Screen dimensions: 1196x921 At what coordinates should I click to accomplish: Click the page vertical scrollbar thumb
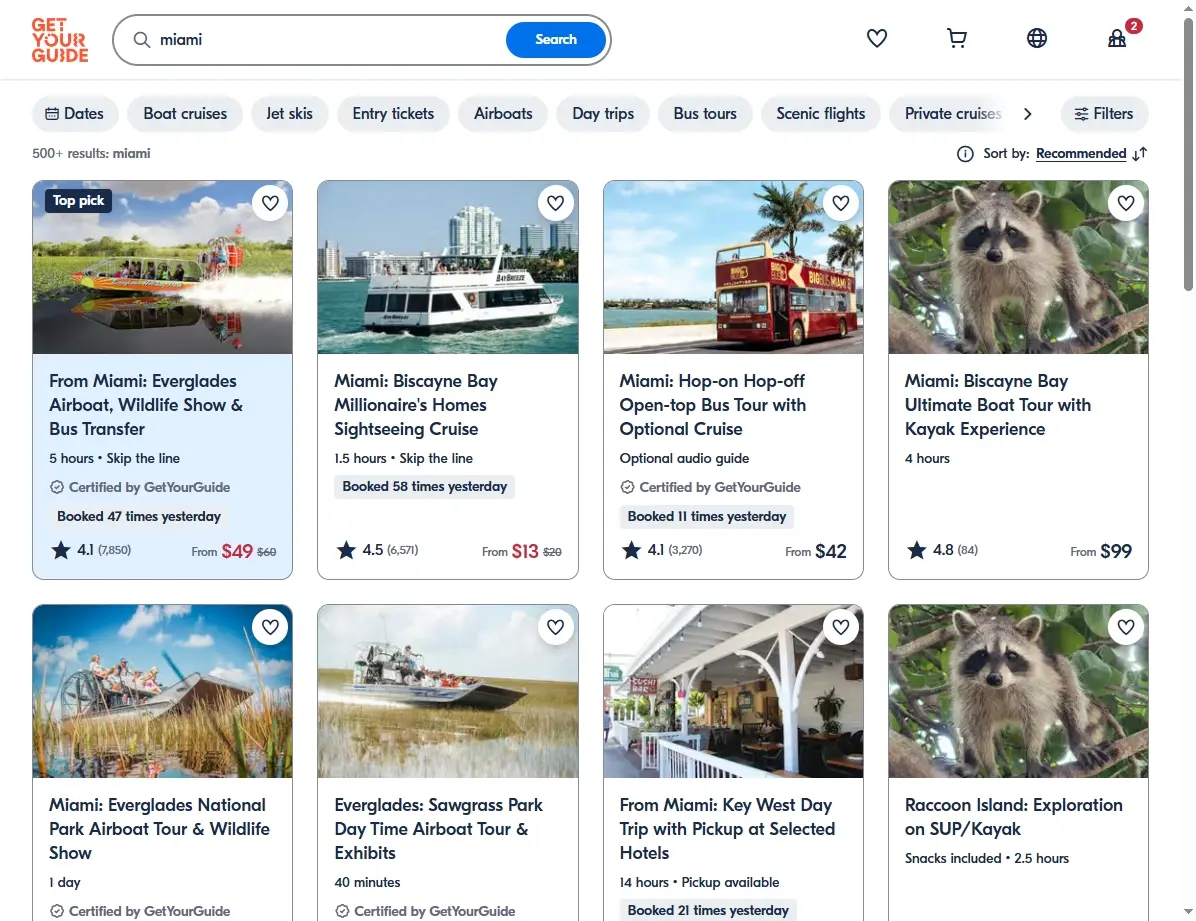pyautogui.click(x=1188, y=154)
